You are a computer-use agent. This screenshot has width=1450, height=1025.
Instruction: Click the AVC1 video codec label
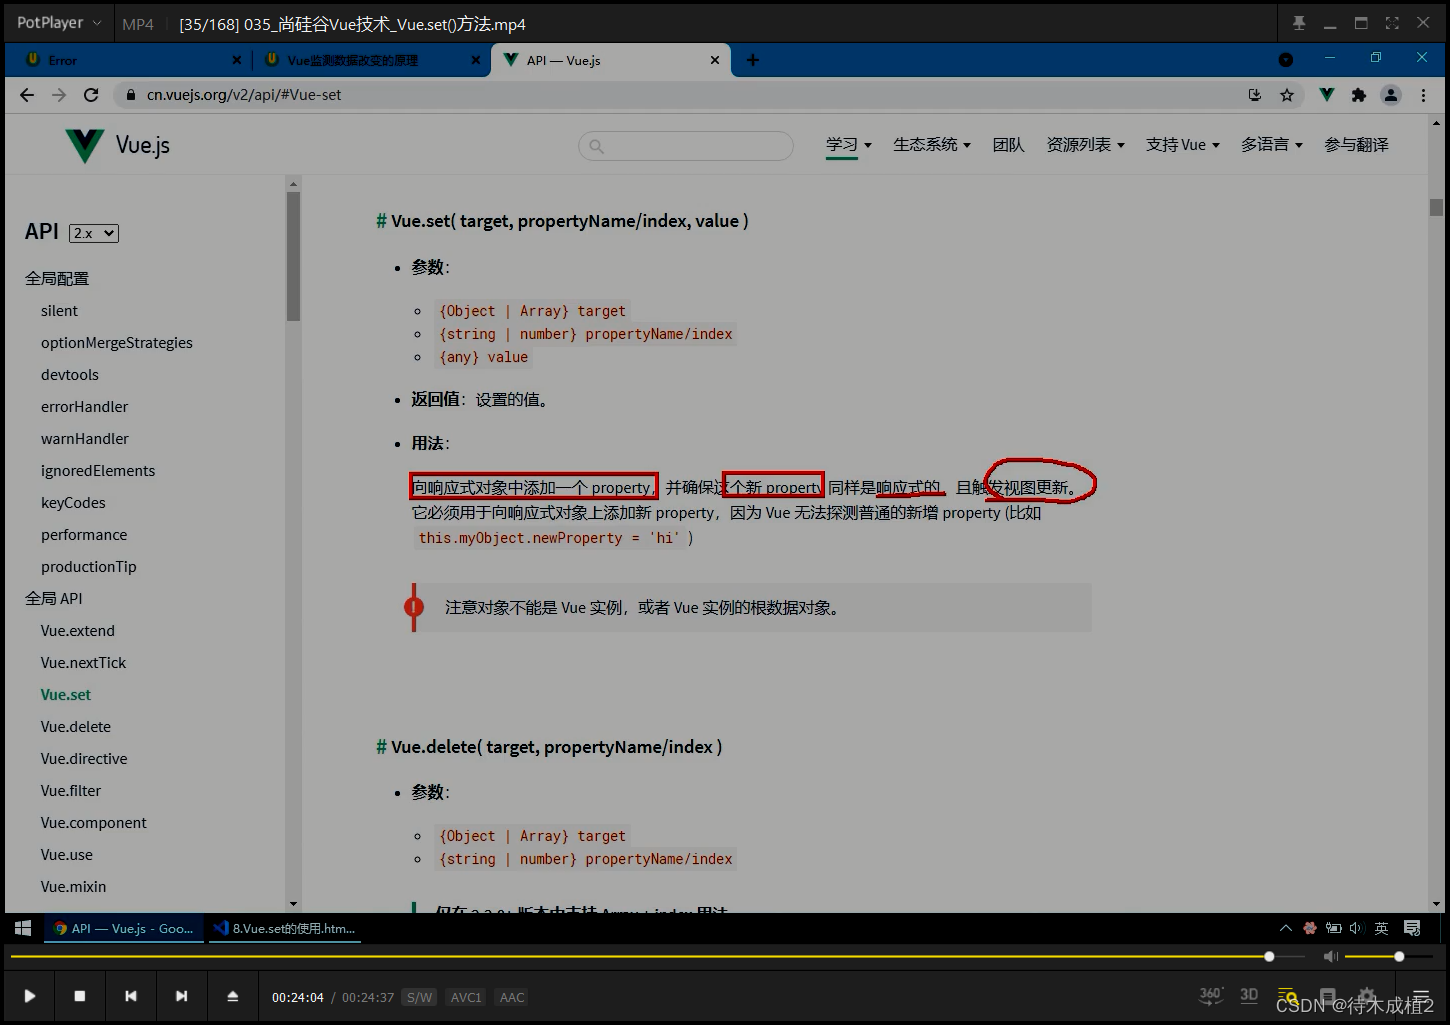coord(466,997)
